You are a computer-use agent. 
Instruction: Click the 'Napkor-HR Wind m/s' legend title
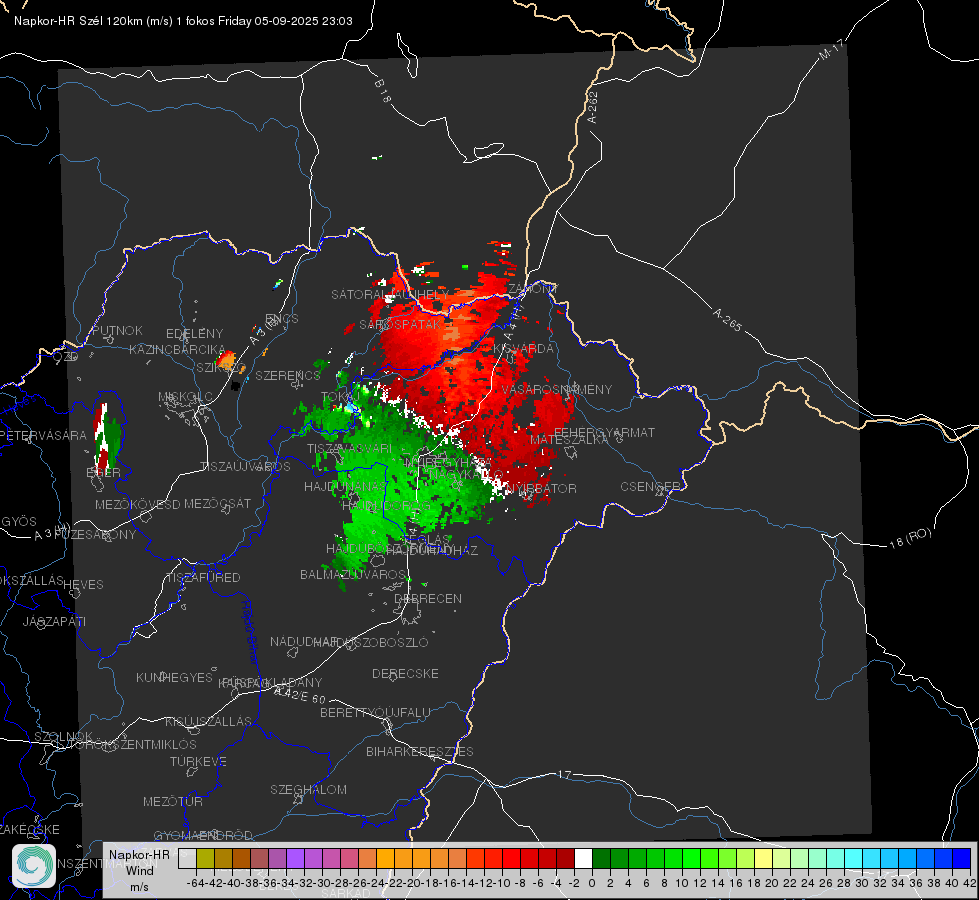[x=139, y=870]
